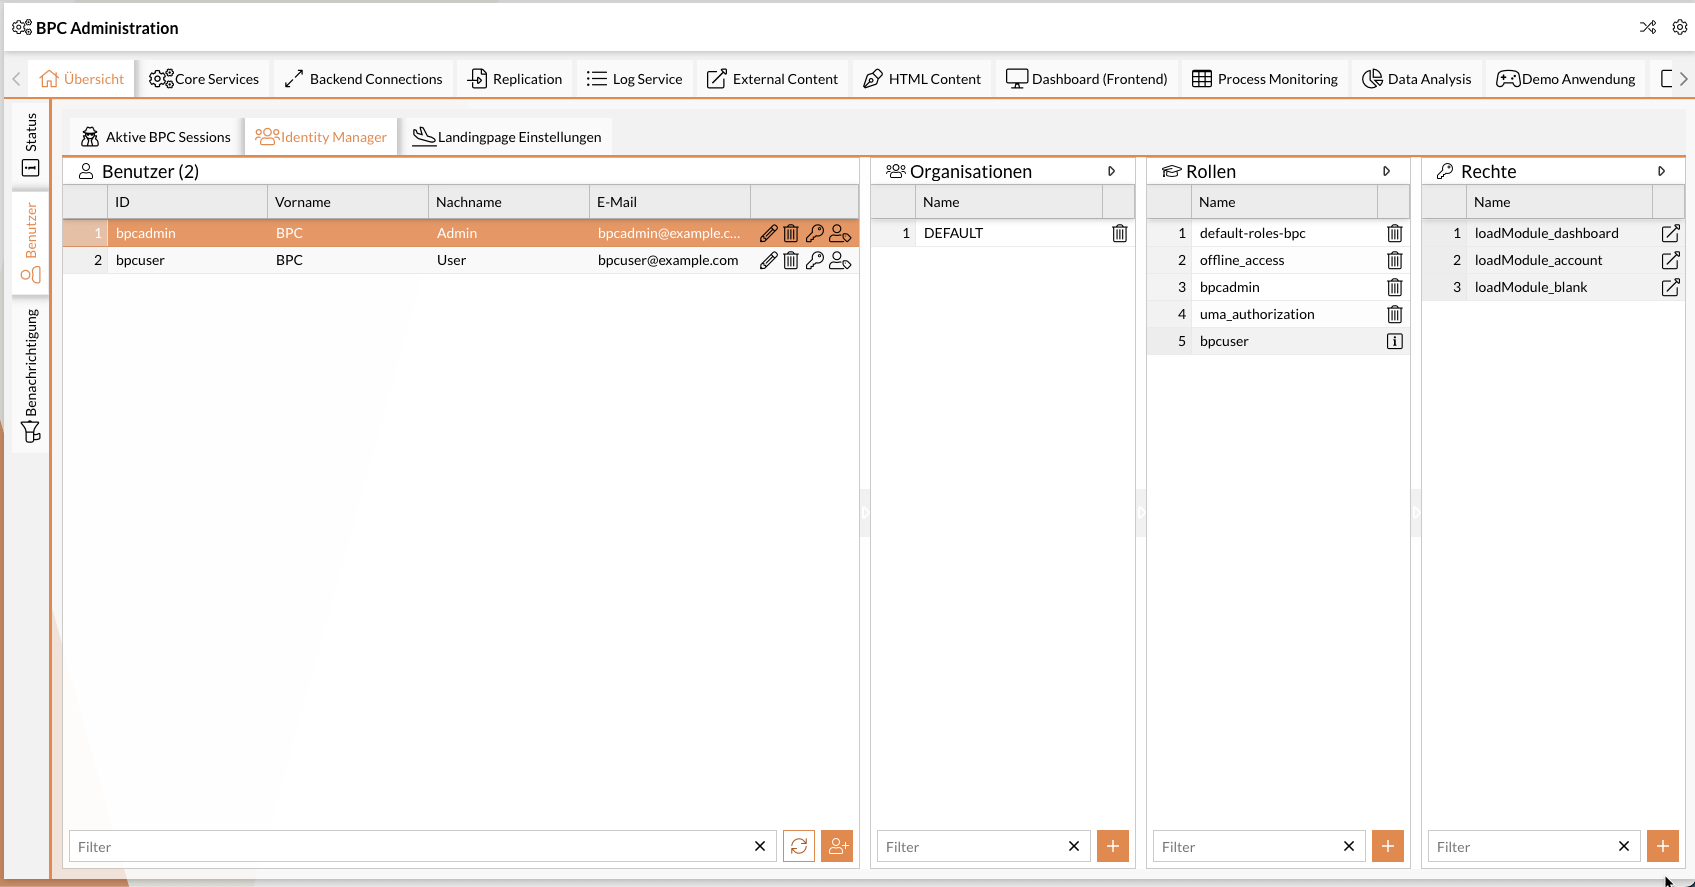The height and width of the screenshot is (887, 1695).
Task: Open Benachrichtigung vertical side tab
Action: (31, 375)
